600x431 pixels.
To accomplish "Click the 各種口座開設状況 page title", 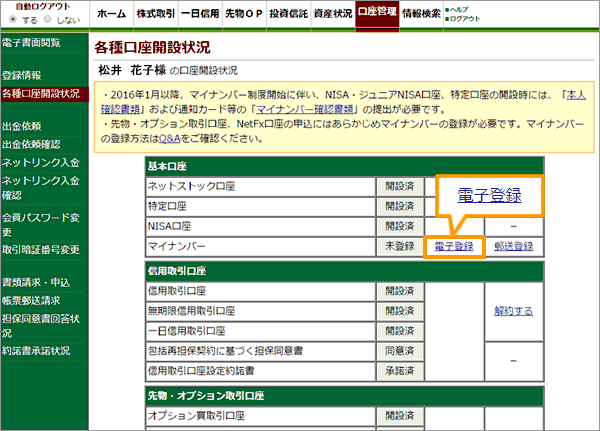I will pos(152,48).
